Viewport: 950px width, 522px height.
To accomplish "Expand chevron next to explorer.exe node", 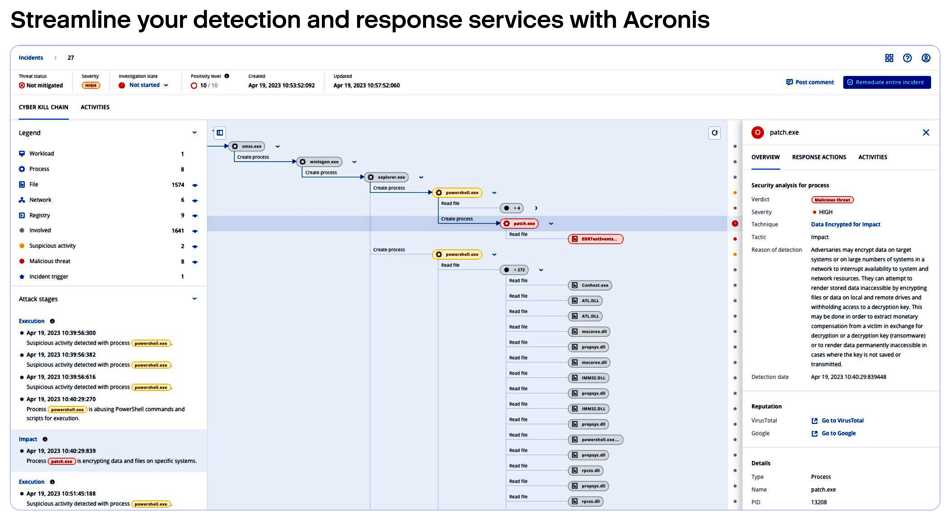I will point(421,177).
